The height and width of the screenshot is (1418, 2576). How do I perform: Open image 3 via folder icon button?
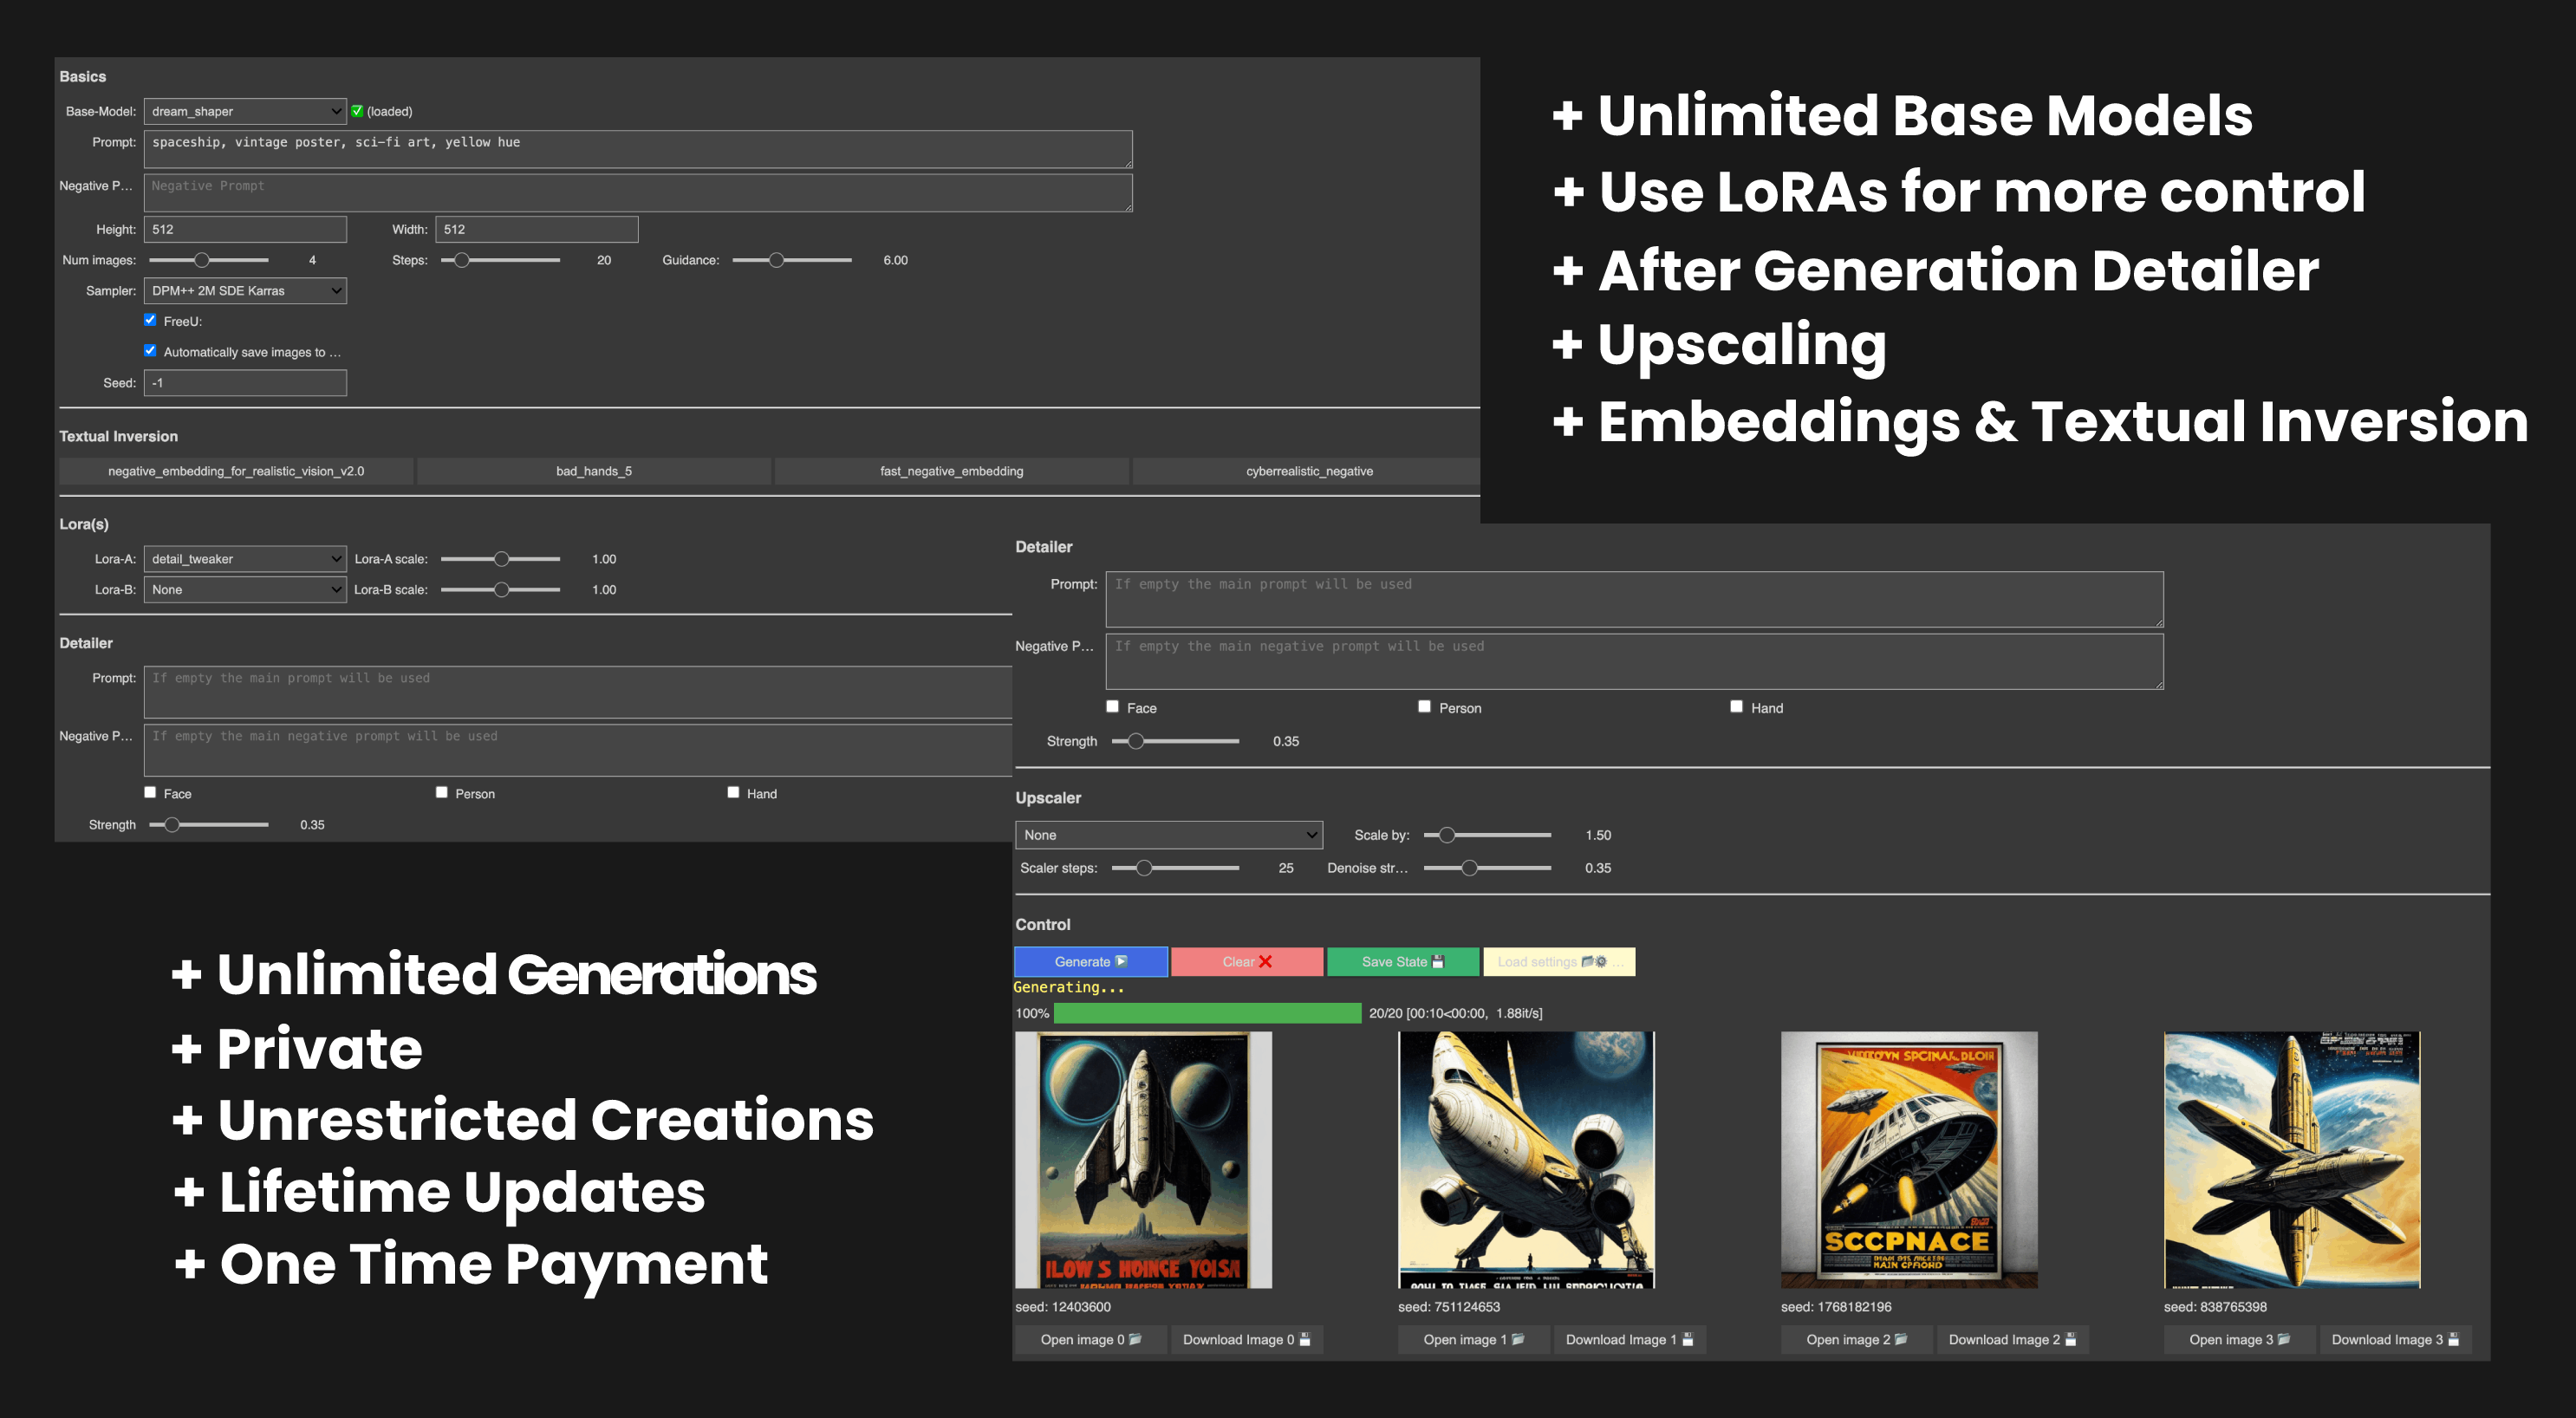(2239, 1340)
